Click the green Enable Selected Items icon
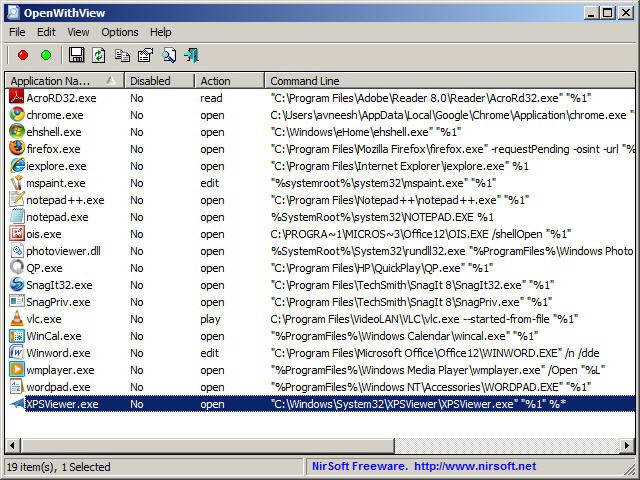640x480 pixels. click(46, 55)
